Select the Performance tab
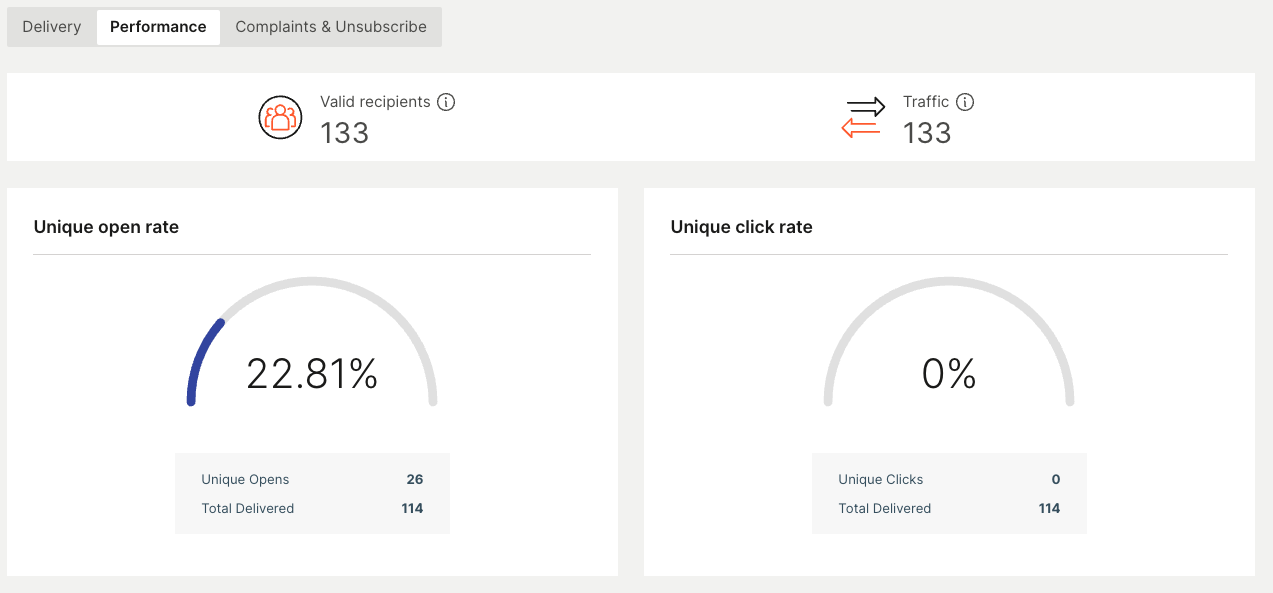The height and width of the screenshot is (593, 1273). 158,27
